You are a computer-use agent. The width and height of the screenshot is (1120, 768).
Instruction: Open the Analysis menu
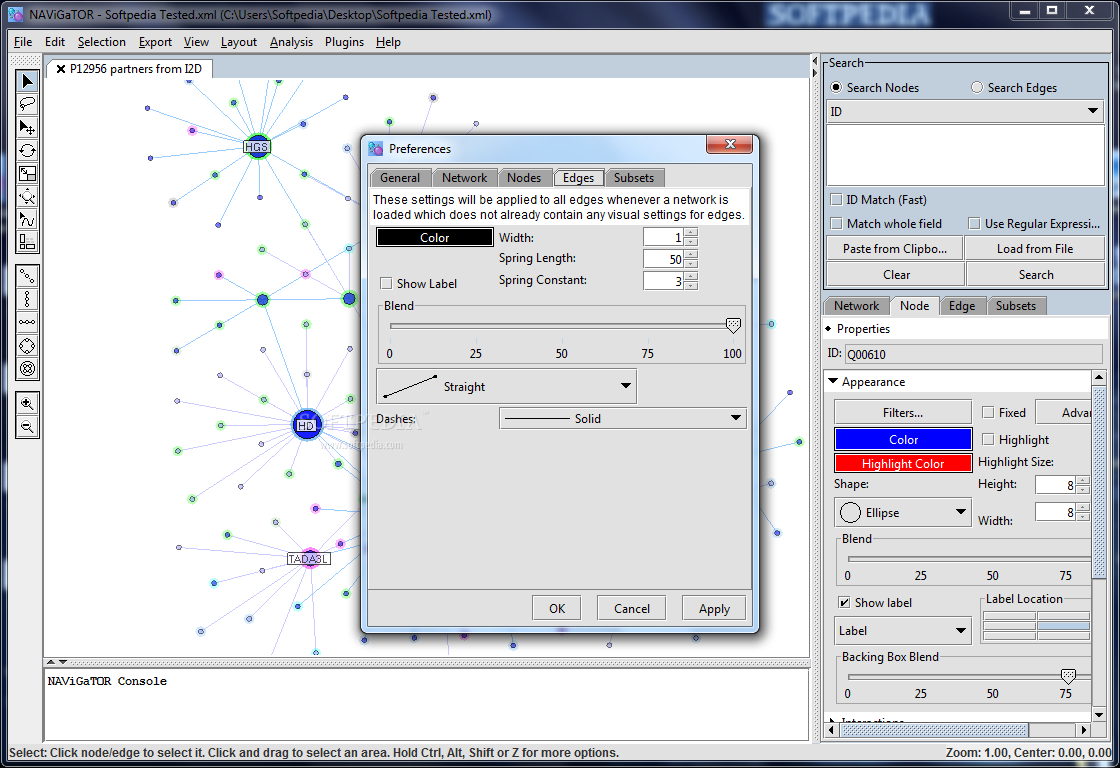291,41
